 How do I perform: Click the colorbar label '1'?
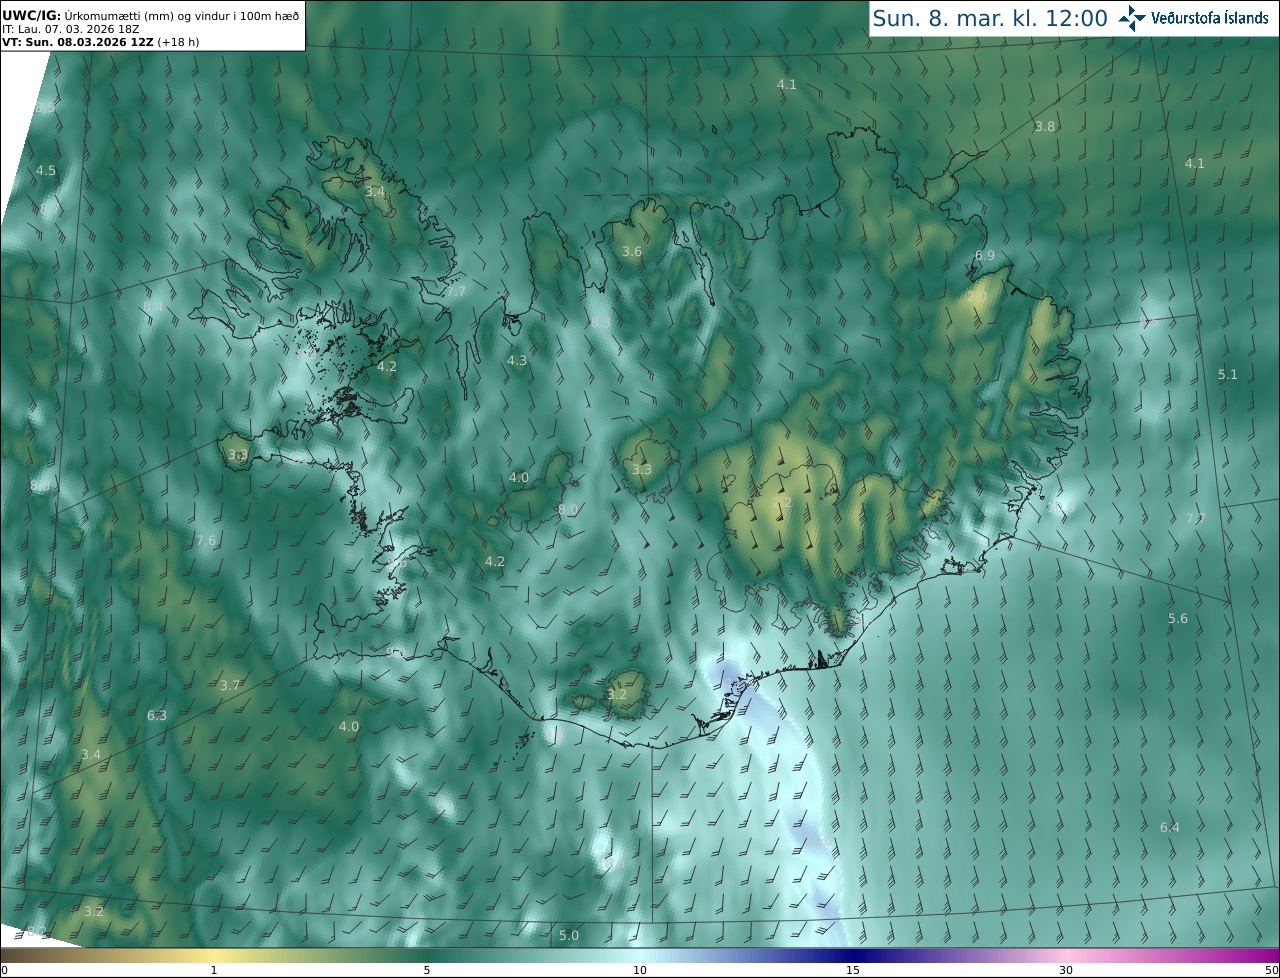(x=214, y=970)
